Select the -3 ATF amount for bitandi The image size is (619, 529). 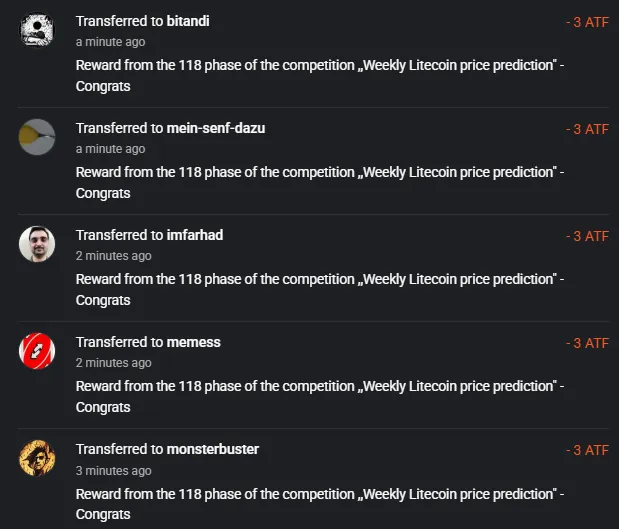pyautogui.click(x=587, y=22)
